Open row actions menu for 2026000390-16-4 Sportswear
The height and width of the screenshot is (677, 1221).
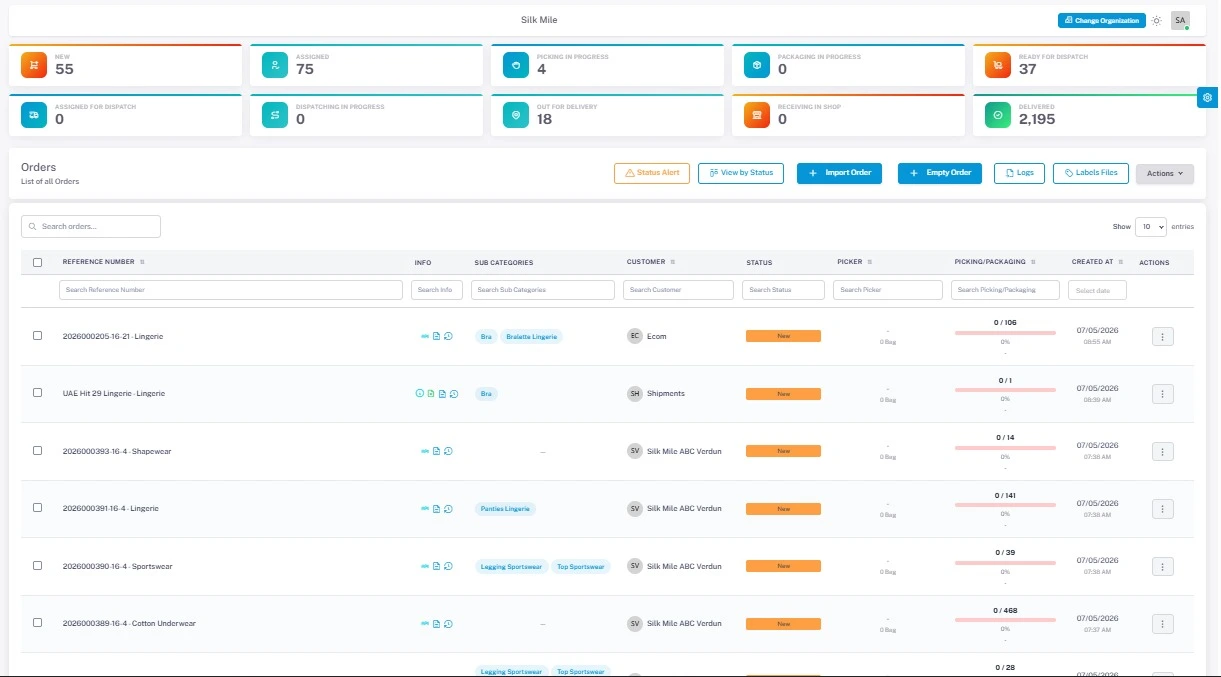point(1163,566)
